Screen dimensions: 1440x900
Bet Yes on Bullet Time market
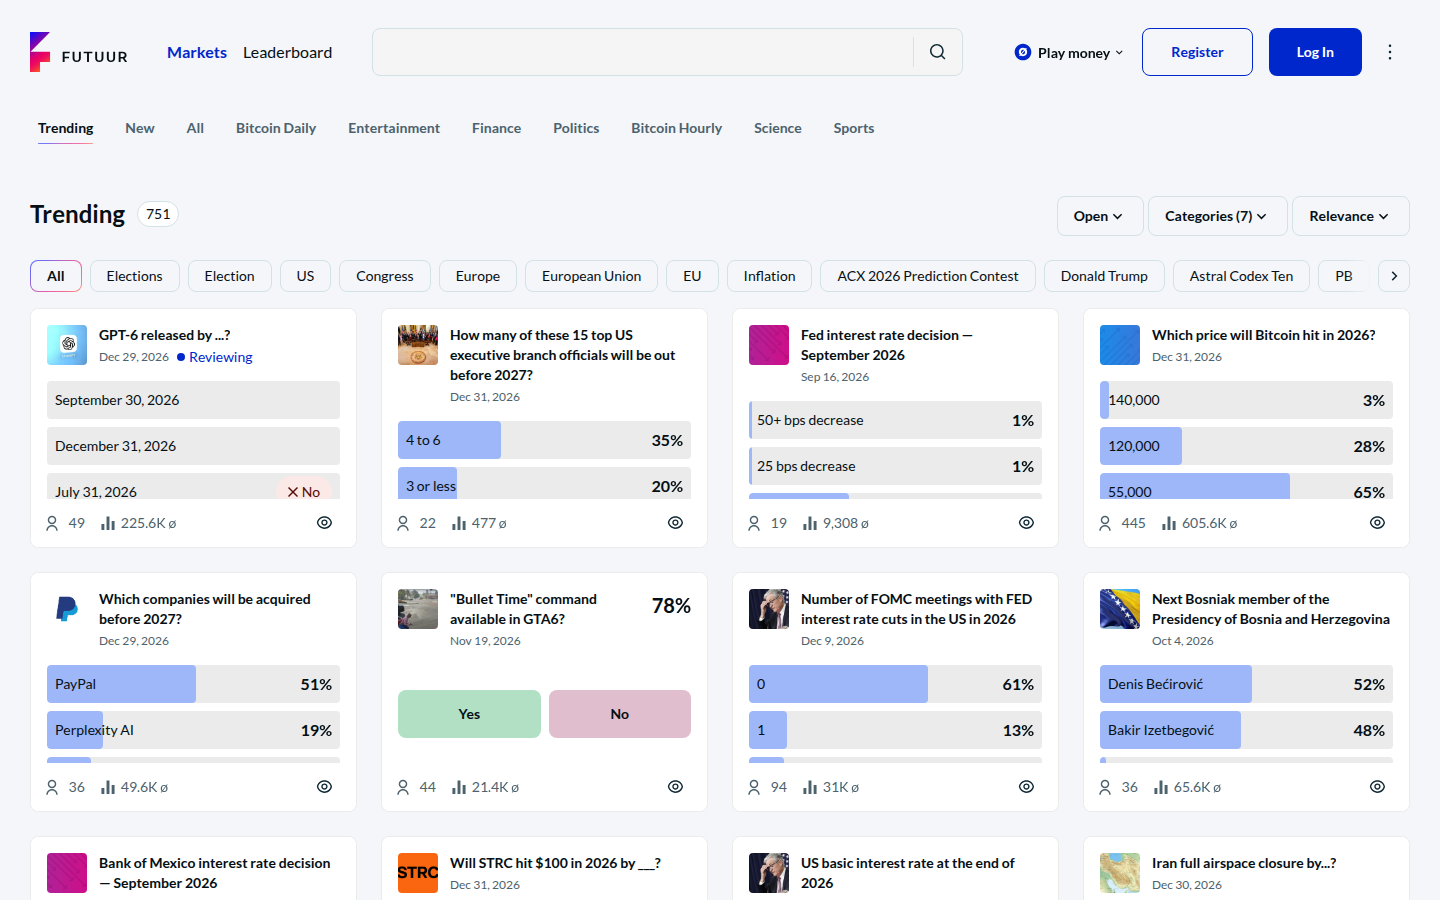(469, 714)
